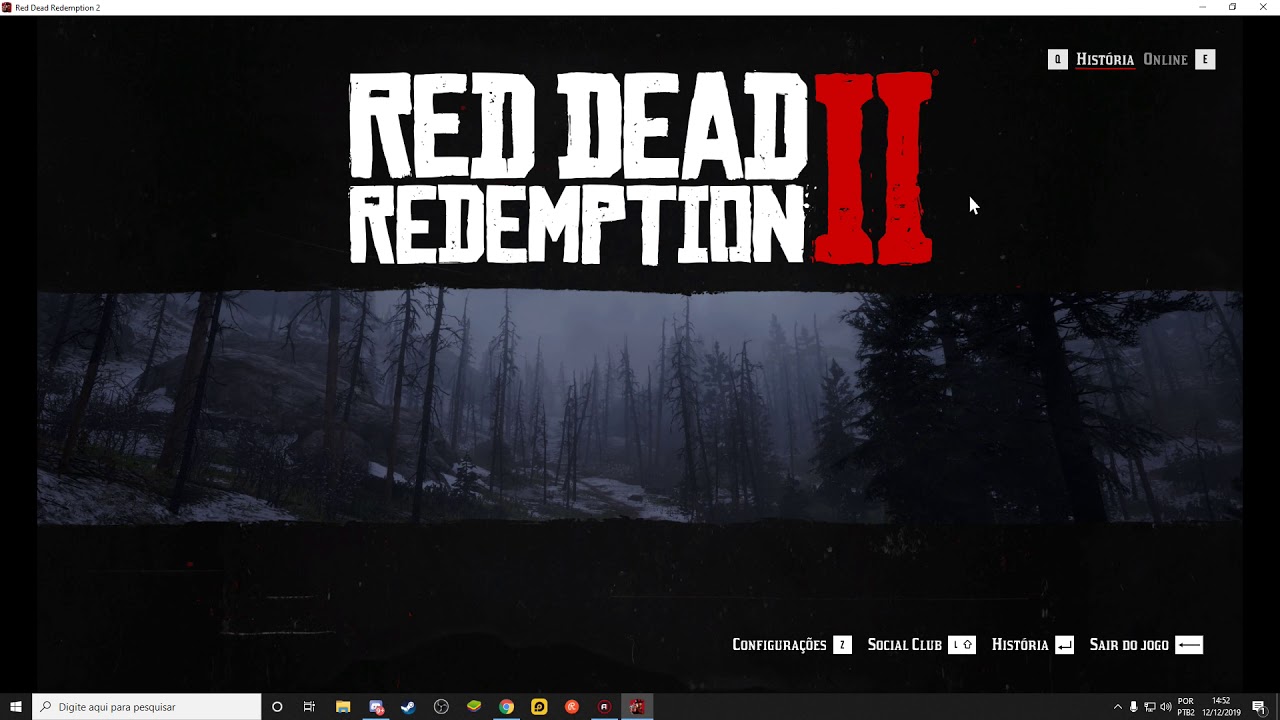Image resolution: width=1280 pixels, height=720 pixels.
Task: Minimize the Red Dead Redemption 2 window
Action: click(x=1203, y=7)
